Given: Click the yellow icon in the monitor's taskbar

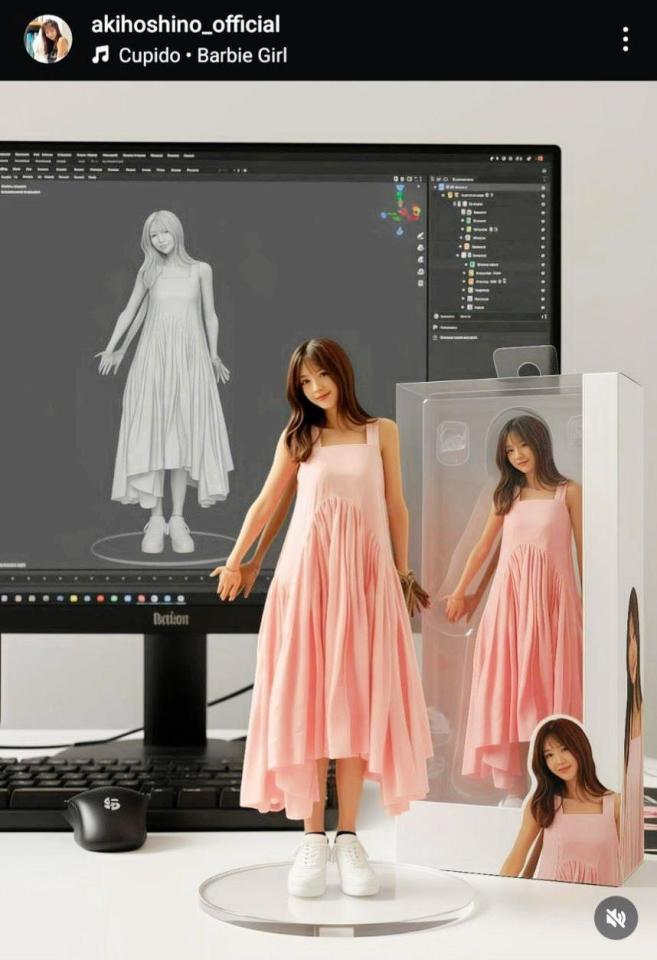Looking at the screenshot, I should pyautogui.click(x=76, y=598).
